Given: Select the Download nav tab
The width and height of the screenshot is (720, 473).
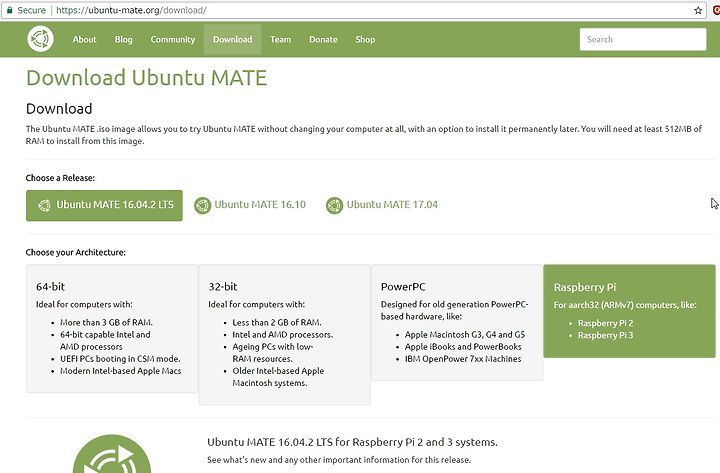Looking at the screenshot, I should coord(232,39).
